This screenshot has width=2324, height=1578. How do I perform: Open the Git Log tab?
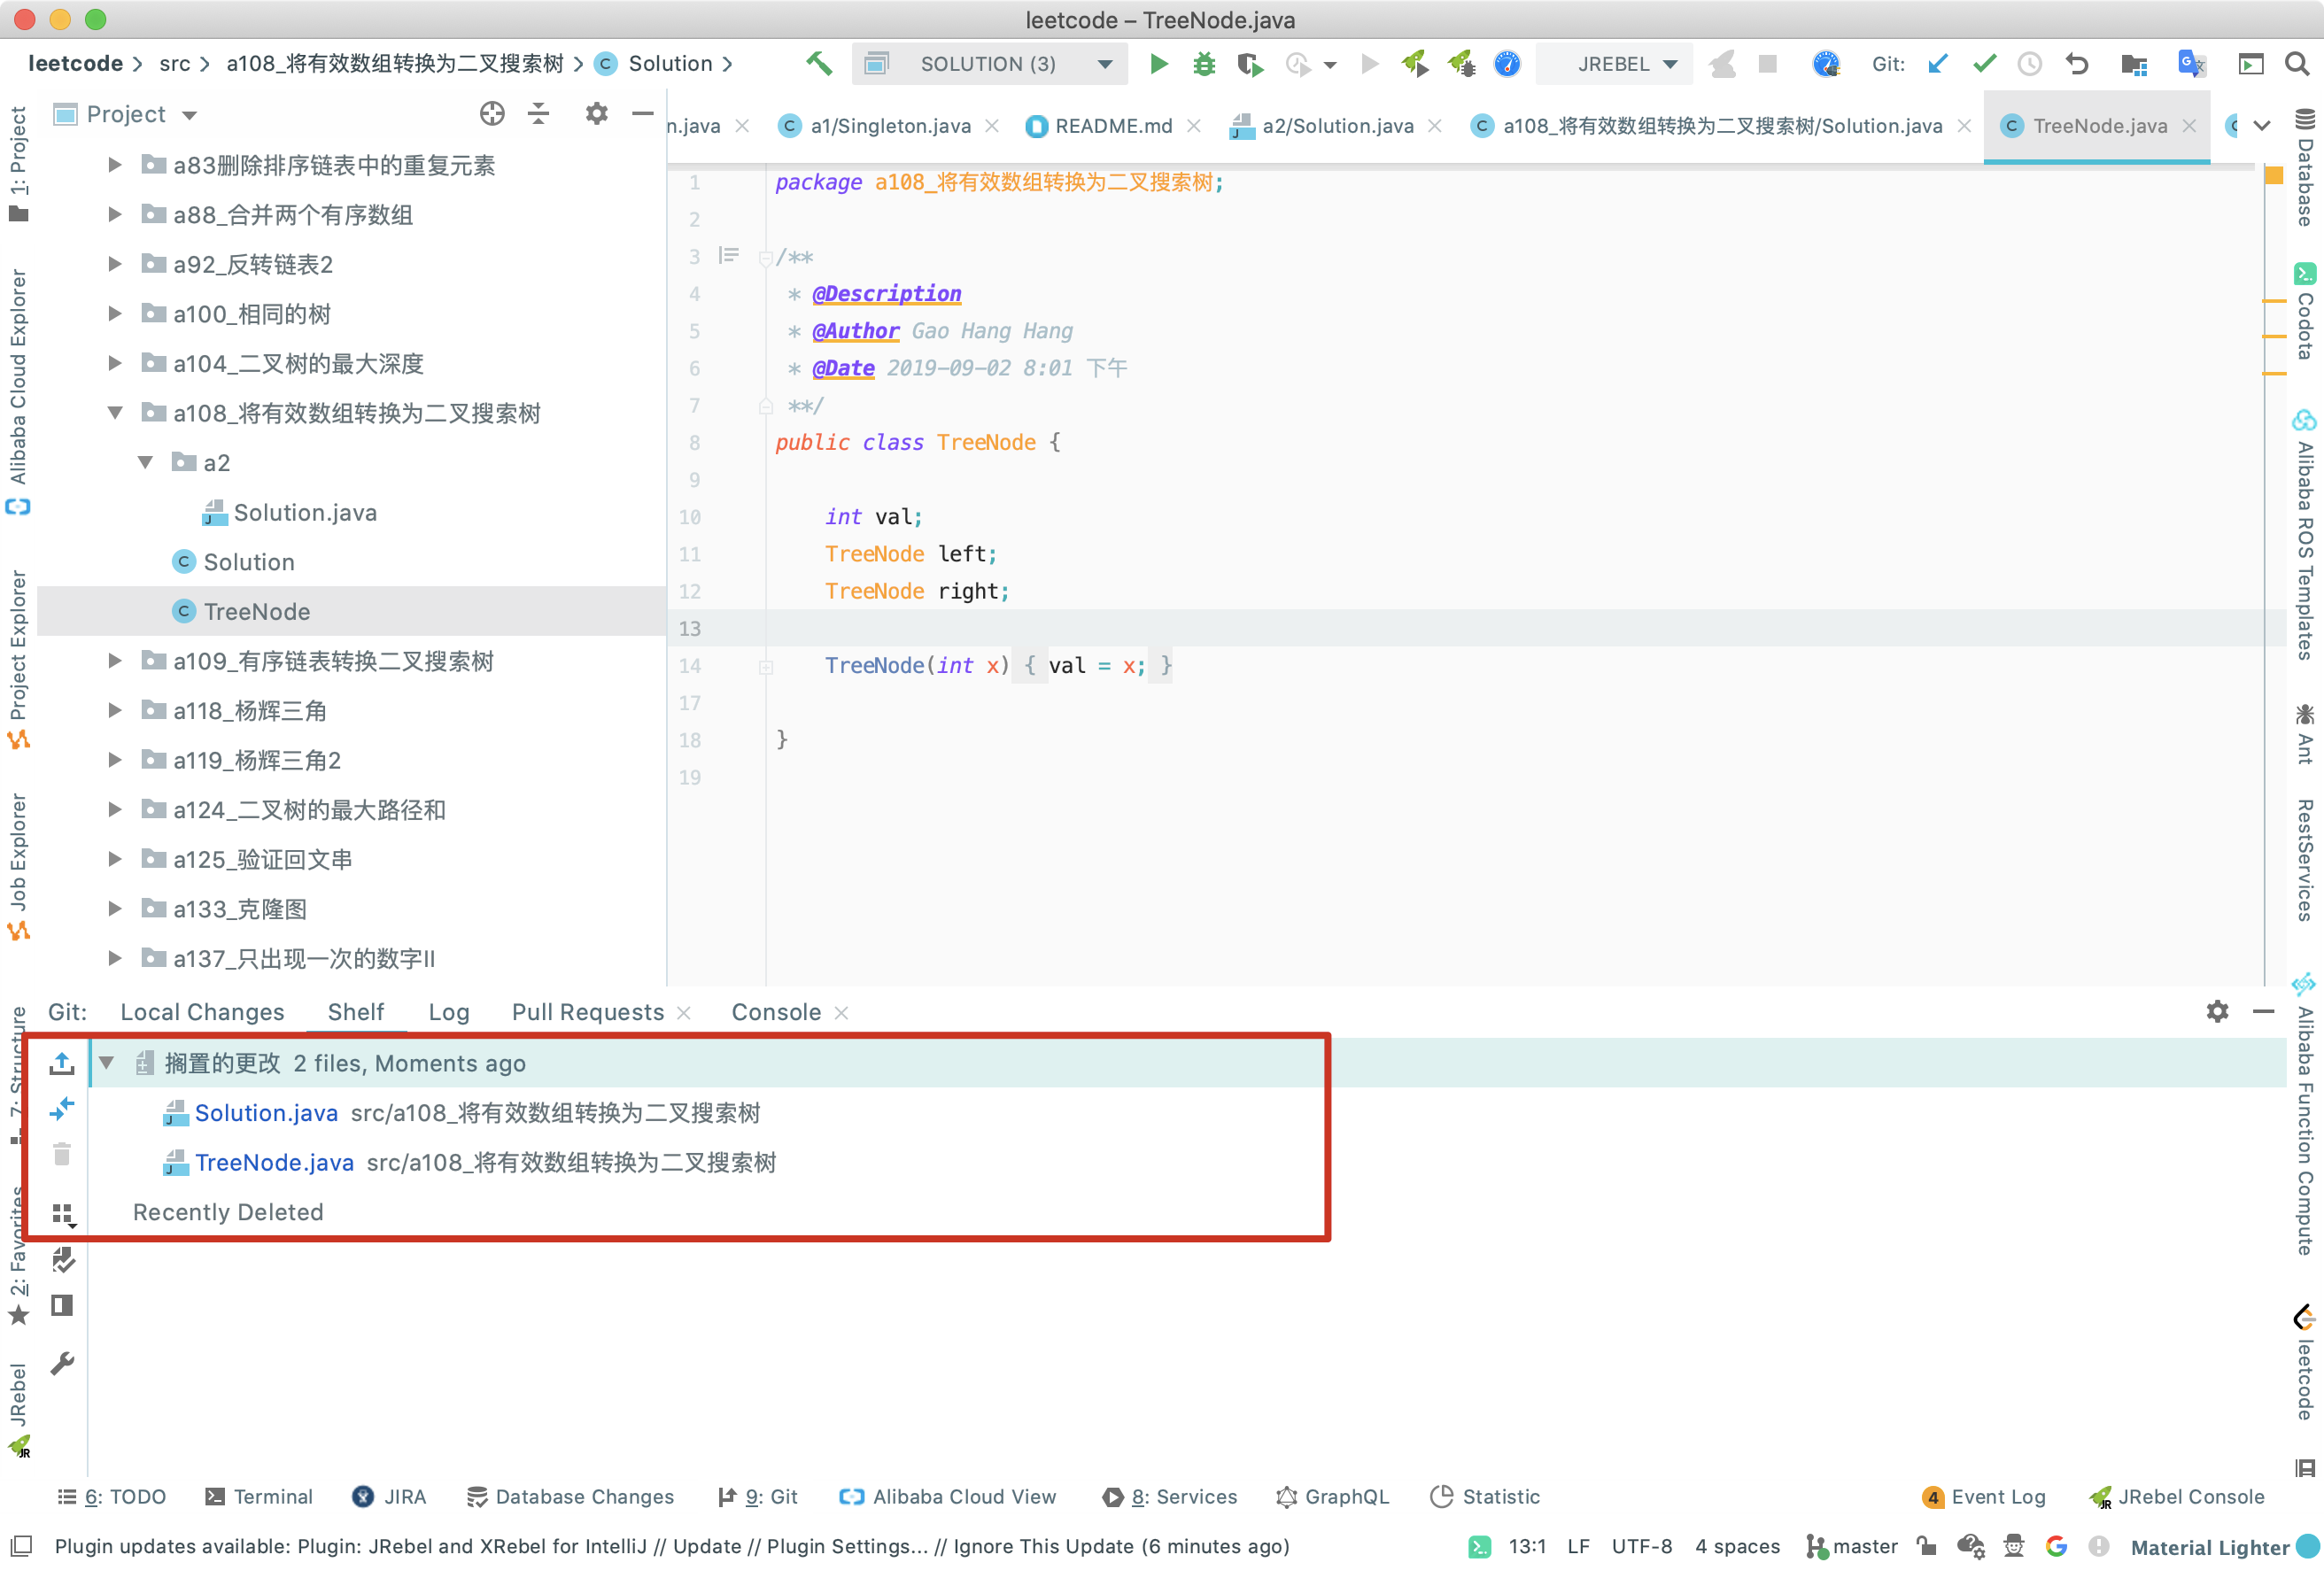[x=449, y=1011]
